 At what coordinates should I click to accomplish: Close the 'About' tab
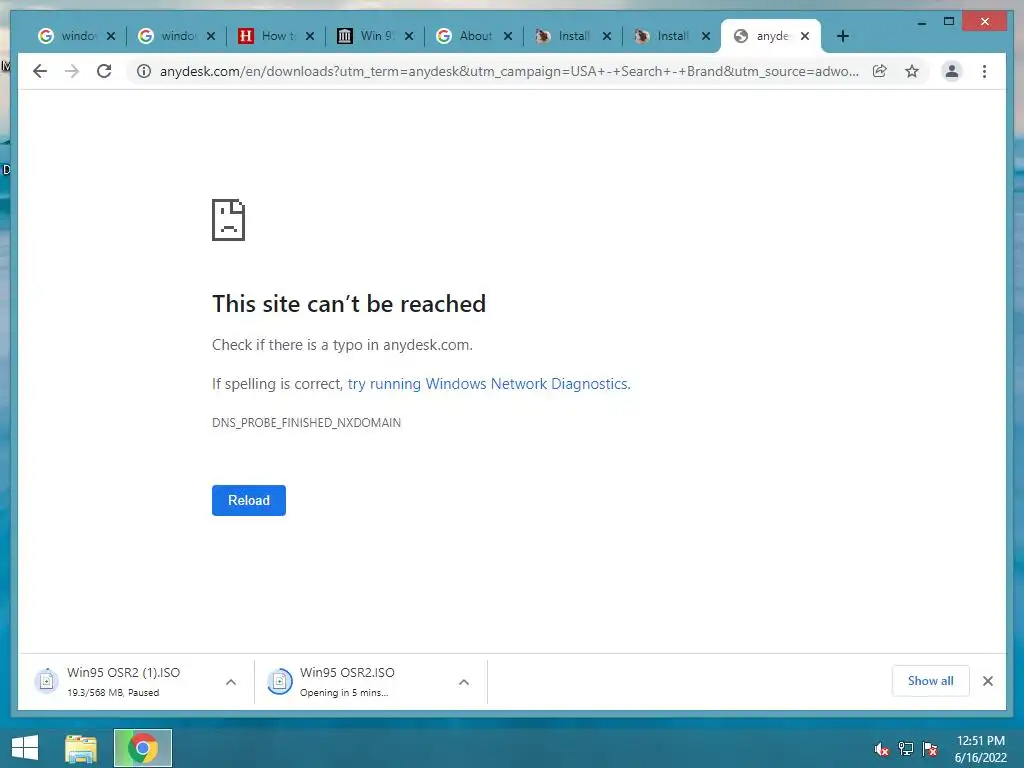click(507, 36)
